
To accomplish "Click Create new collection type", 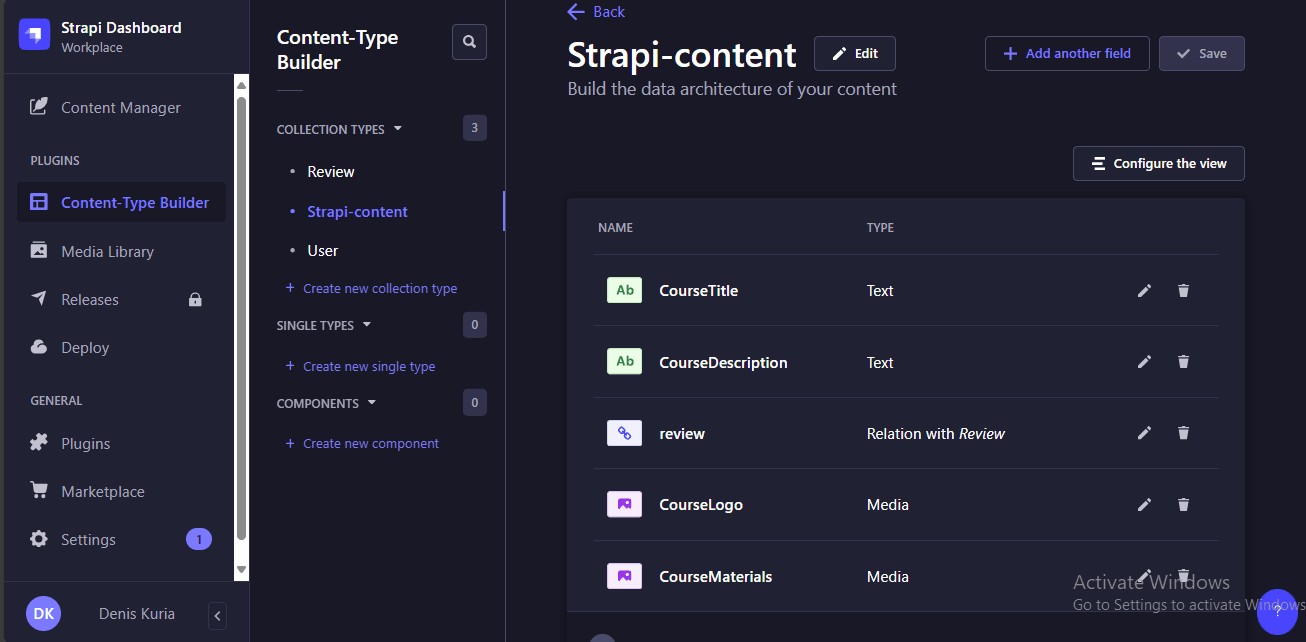I will click(x=371, y=288).
